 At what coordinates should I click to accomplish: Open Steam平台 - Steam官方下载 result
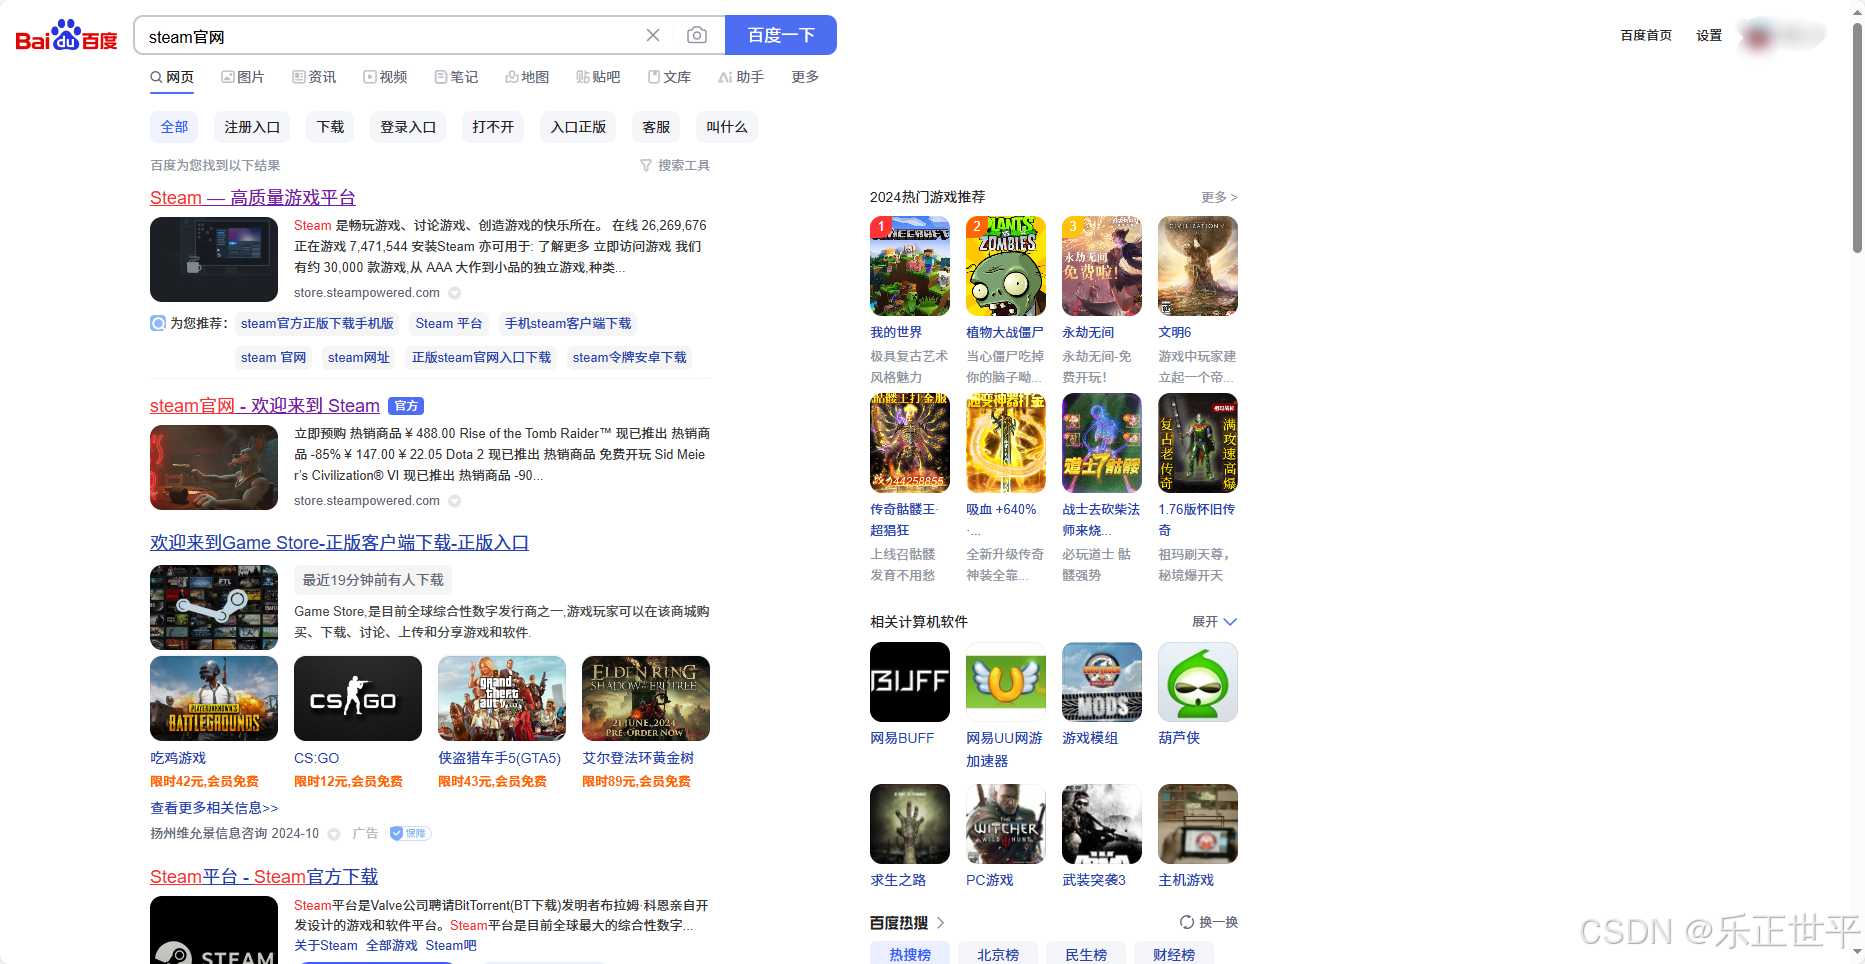click(x=264, y=877)
